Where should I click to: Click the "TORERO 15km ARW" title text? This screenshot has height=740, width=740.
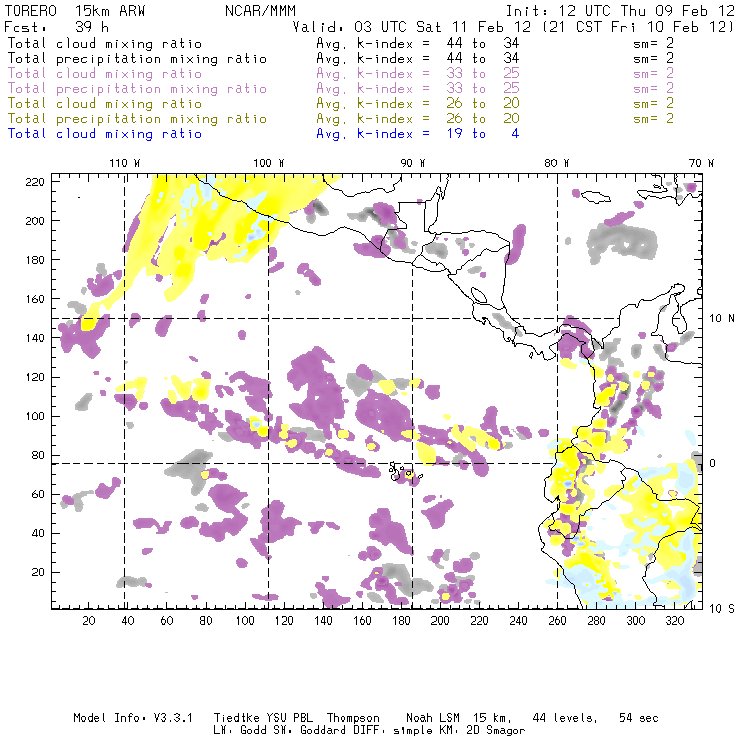(x=75, y=11)
